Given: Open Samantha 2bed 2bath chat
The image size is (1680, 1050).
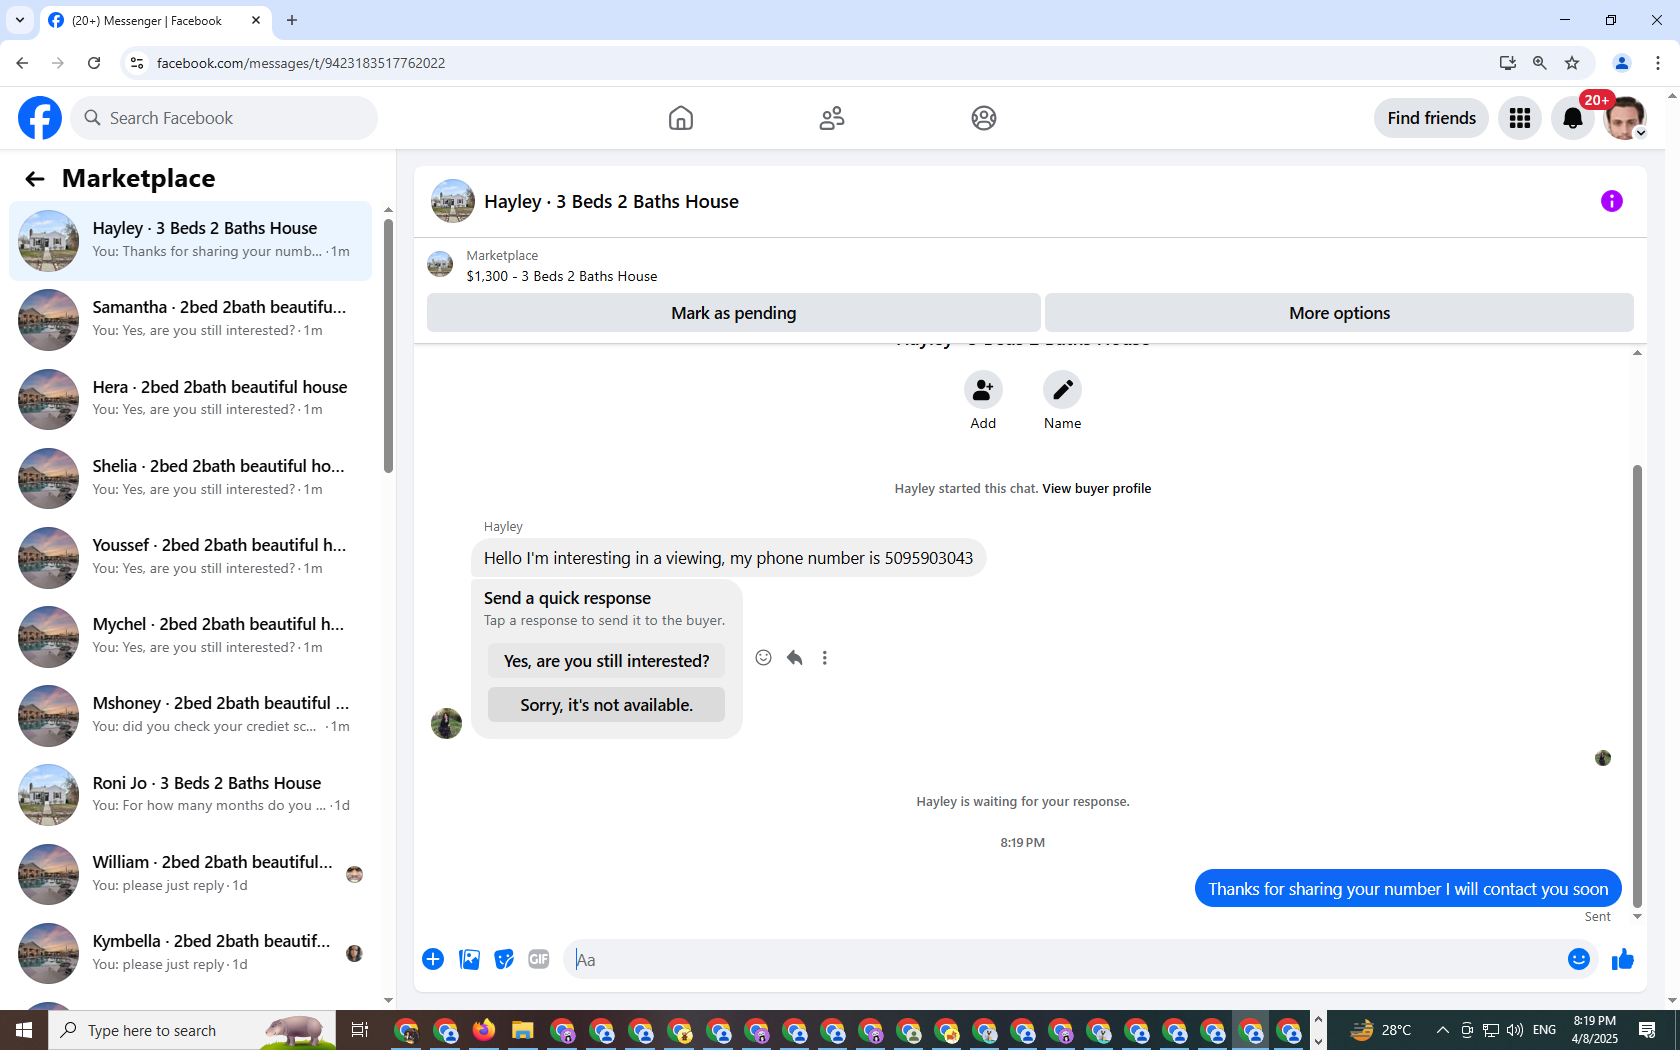Looking at the screenshot, I should point(190,320).
